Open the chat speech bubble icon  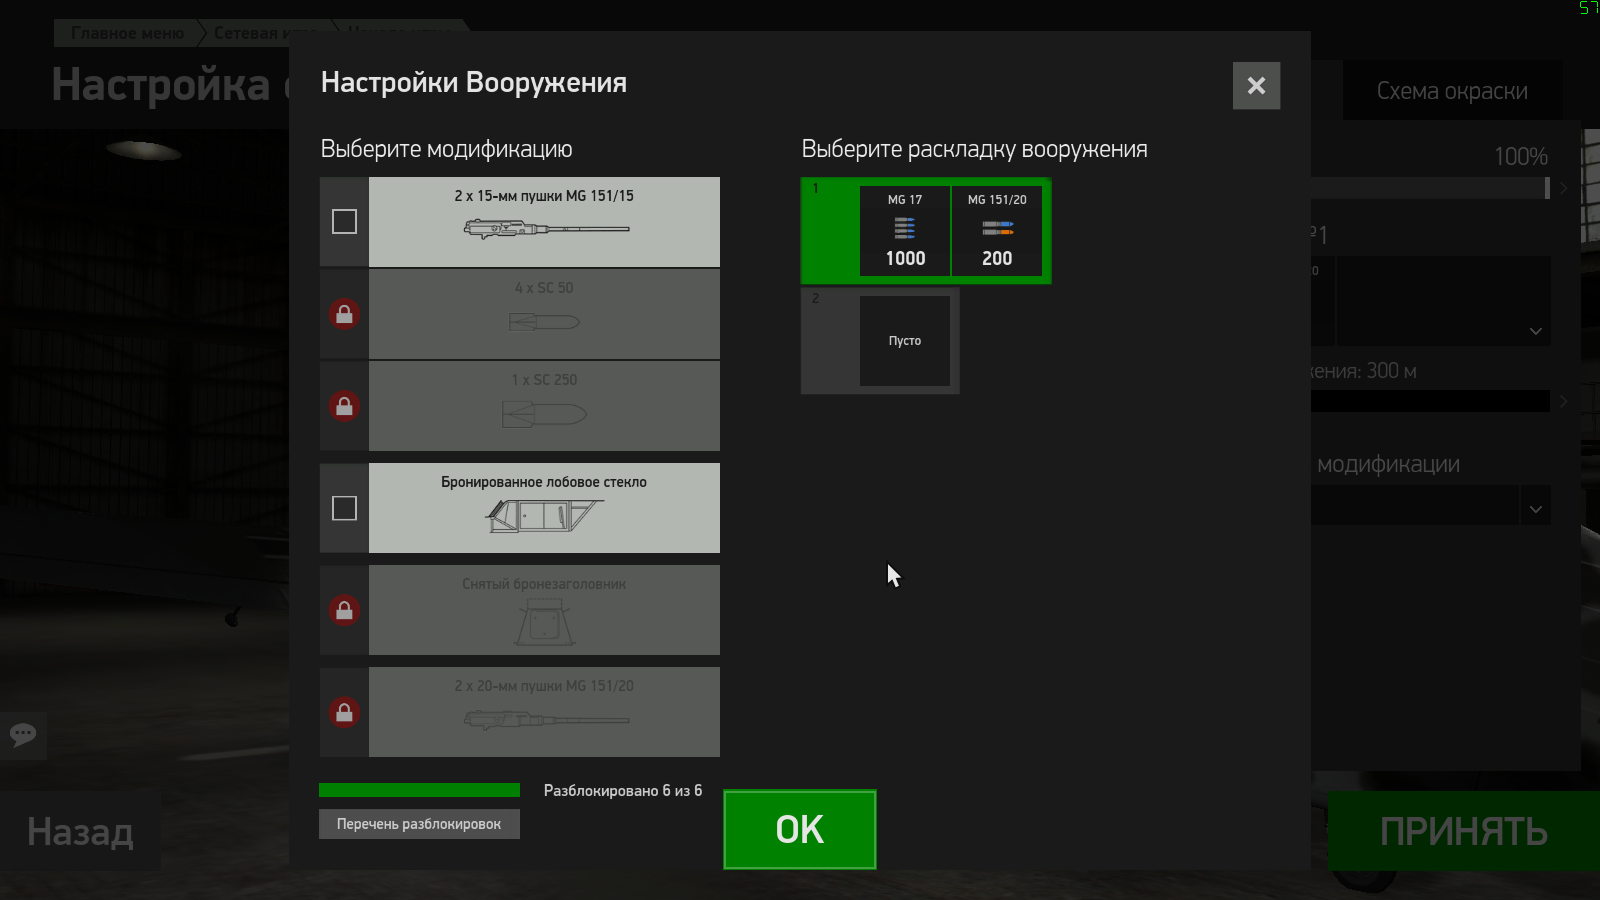click(23, 735)
